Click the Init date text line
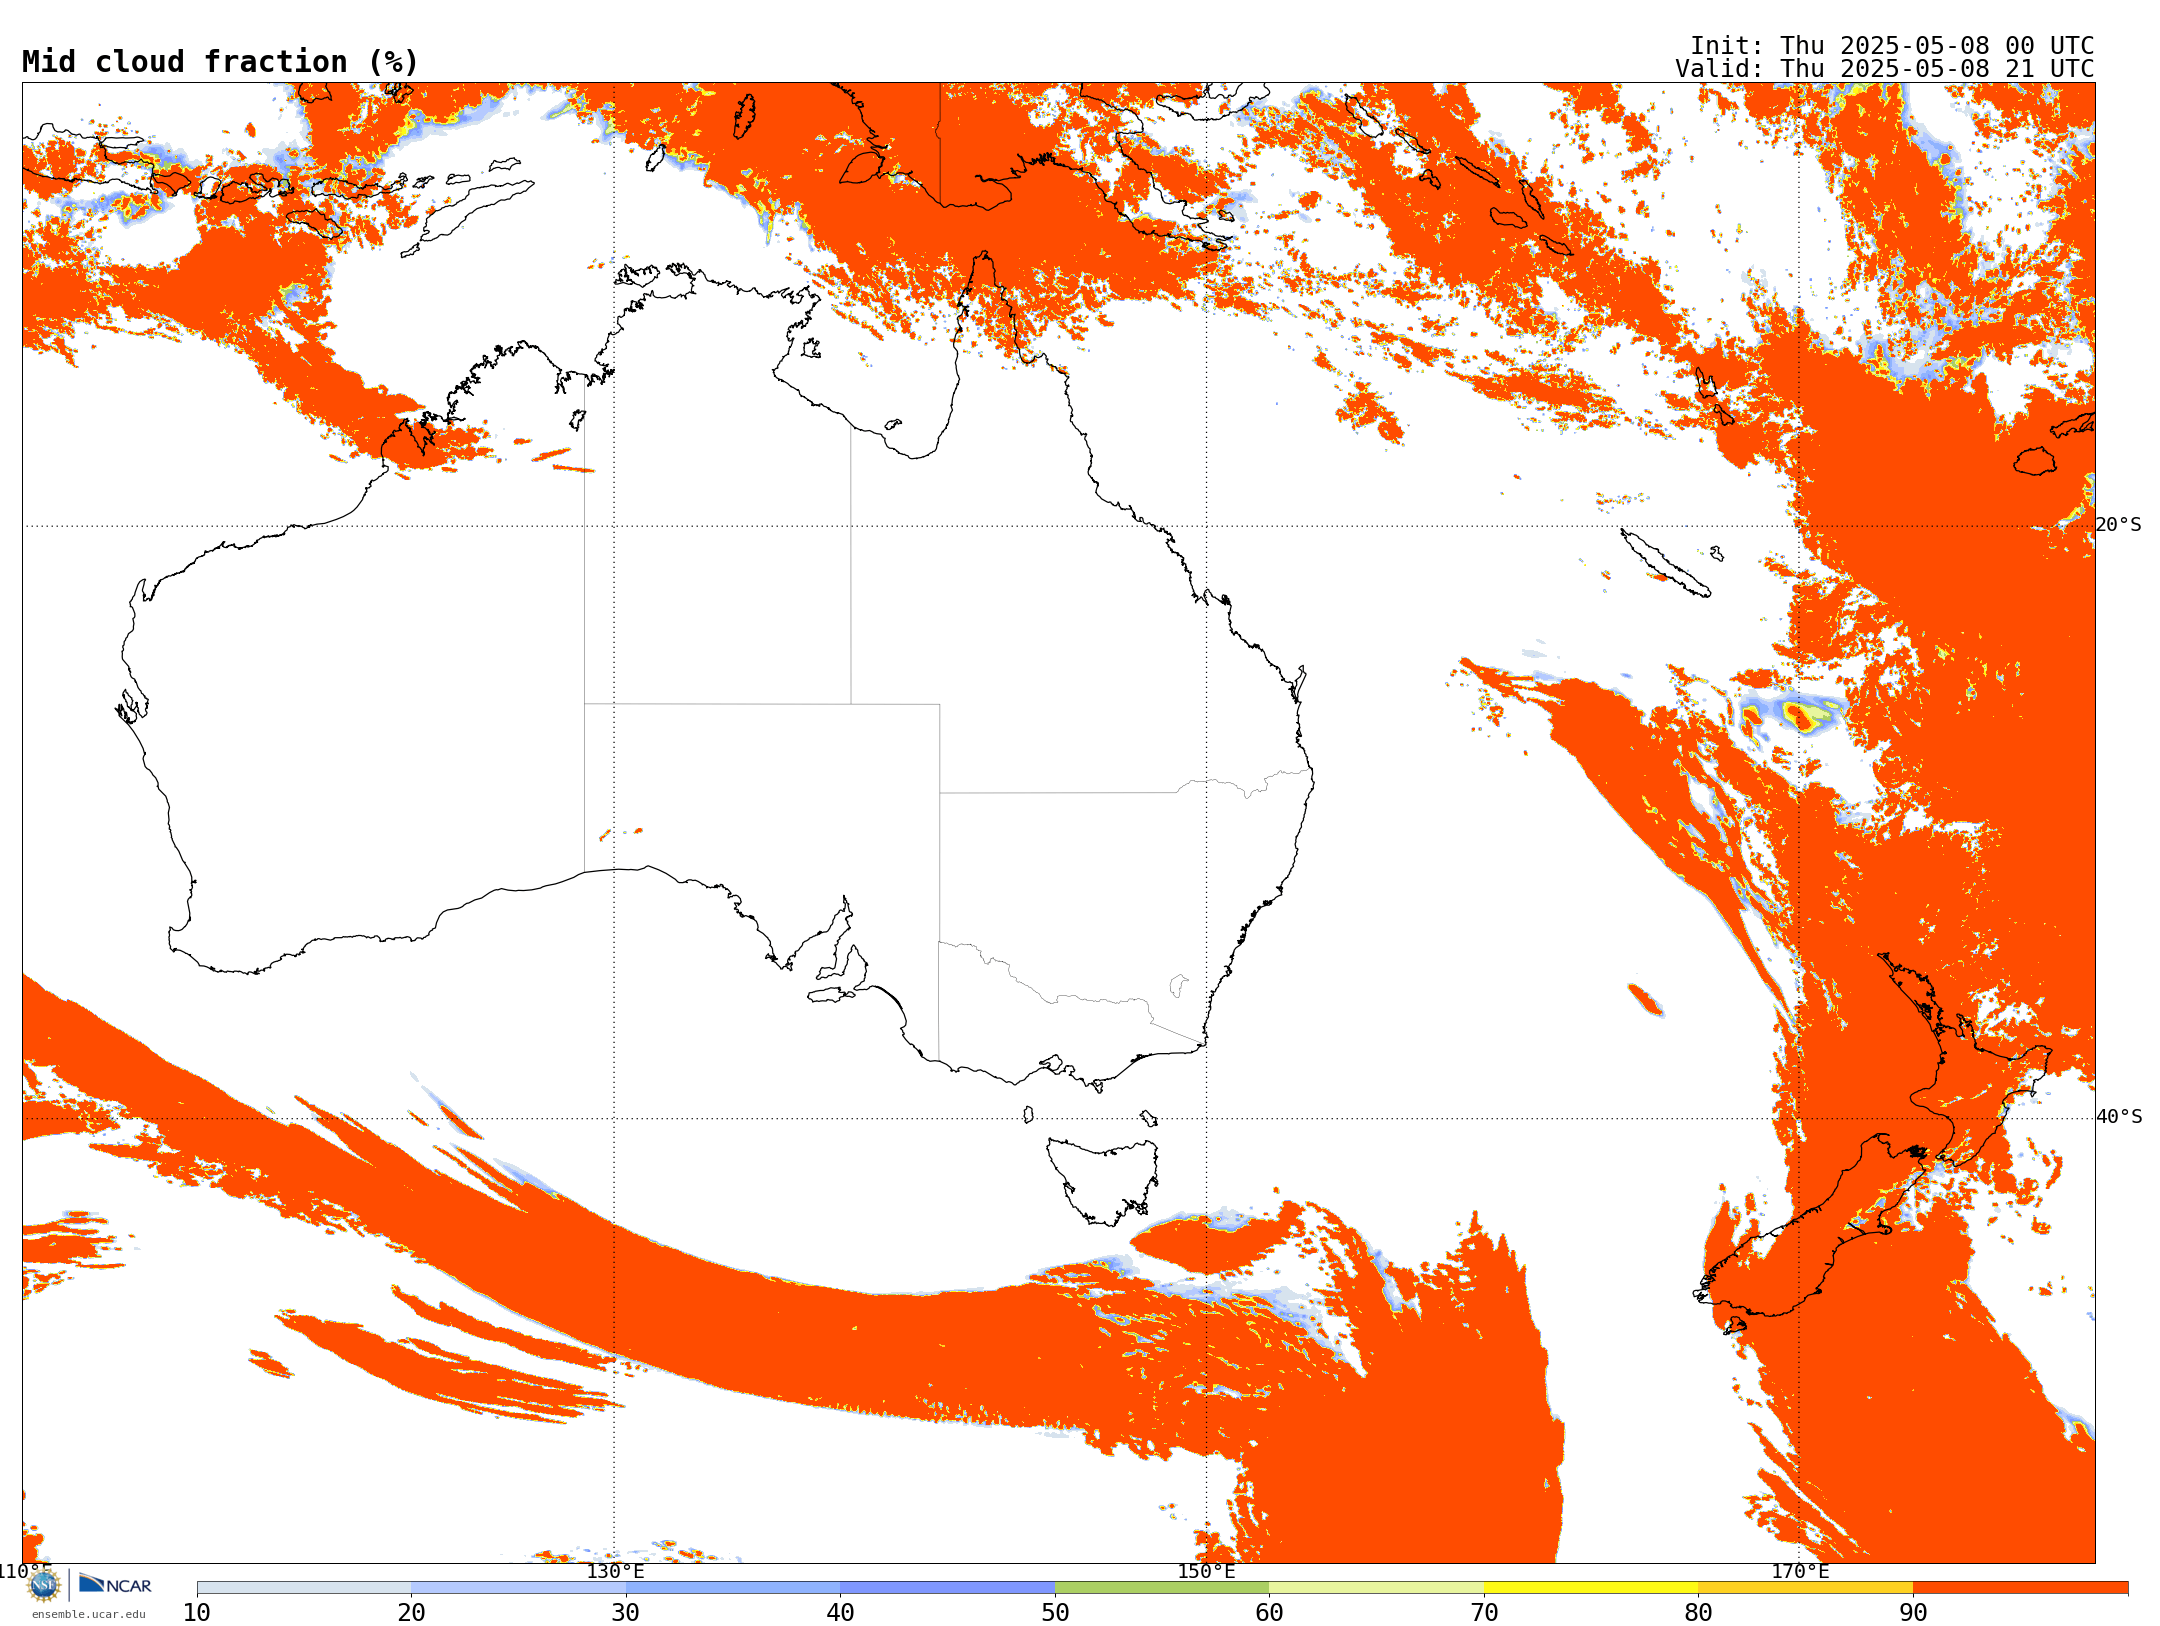Image resolution: width=2160 pixels, height=1626 pixels. pyautogui.click(x=1892, y=46)
